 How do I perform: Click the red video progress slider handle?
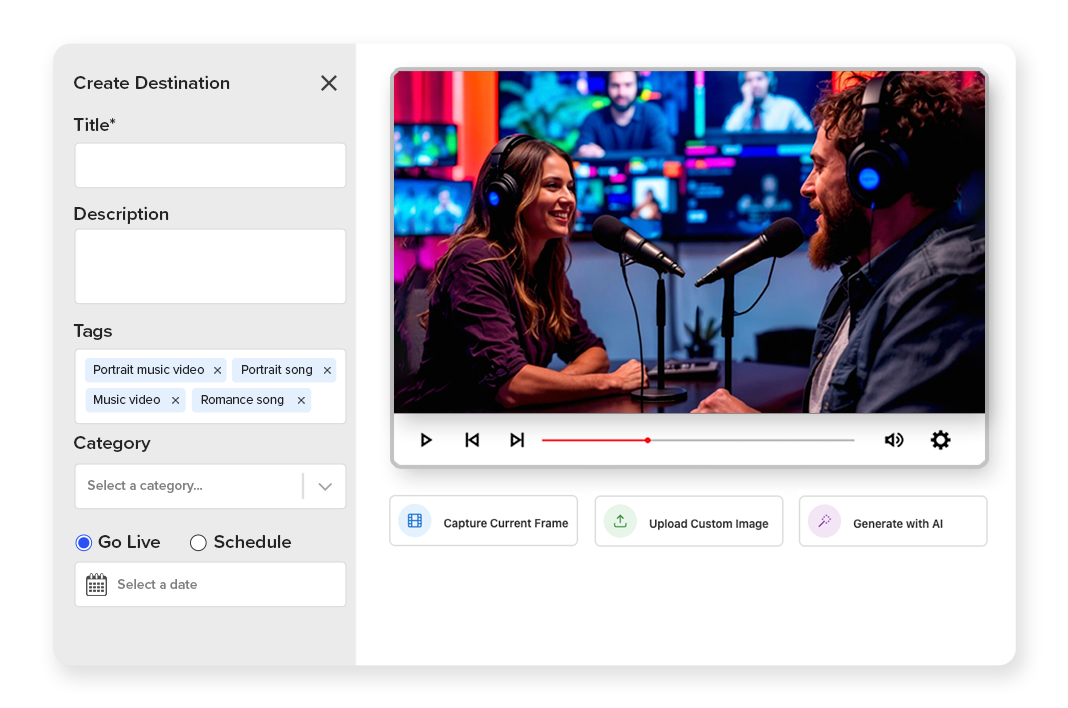point(648,440)
